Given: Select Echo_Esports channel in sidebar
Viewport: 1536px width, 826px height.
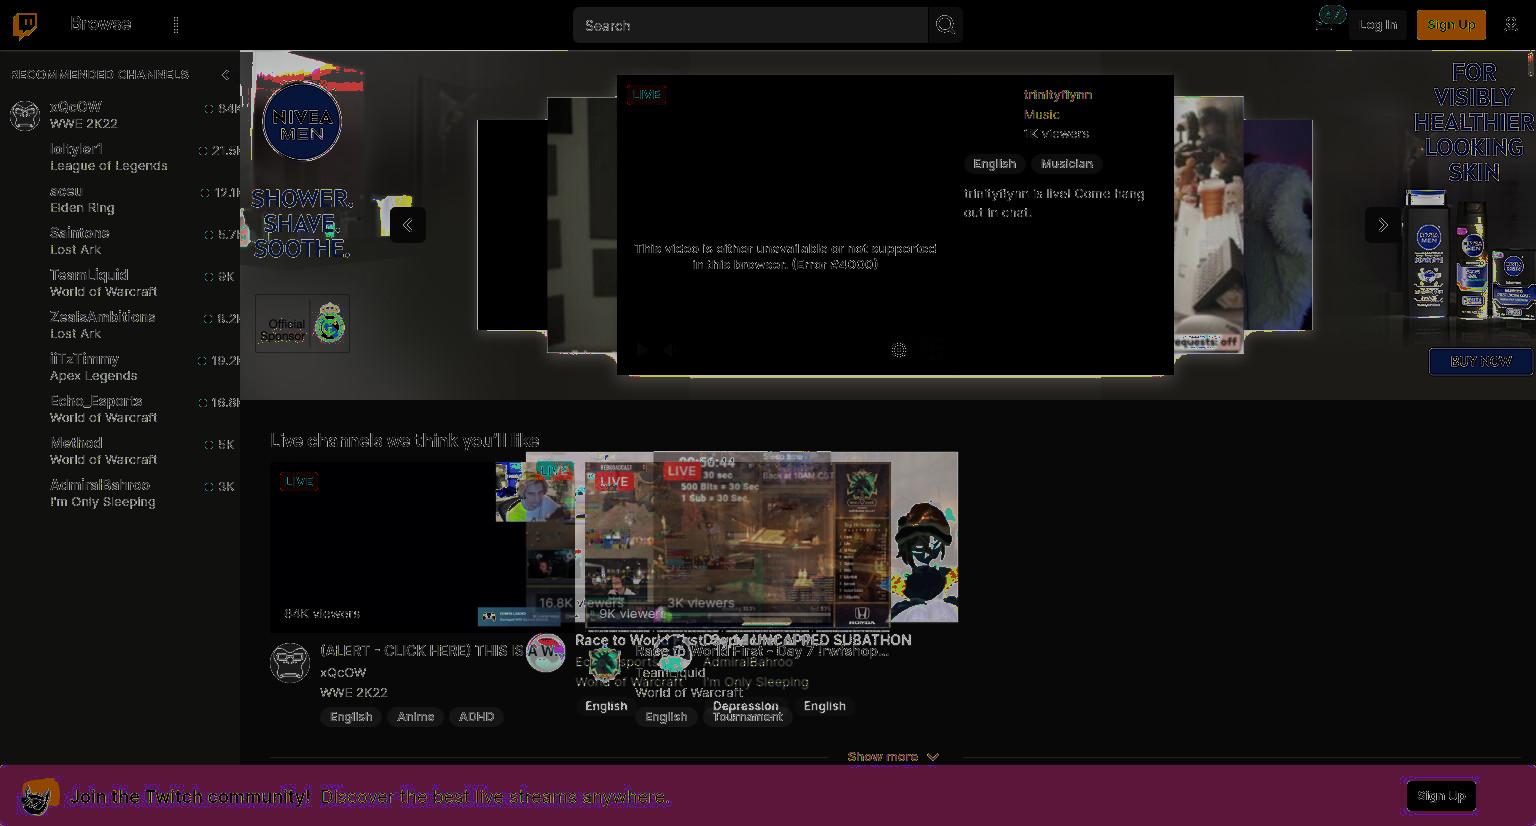Looking at the screenshot, I should pos(120,409).
